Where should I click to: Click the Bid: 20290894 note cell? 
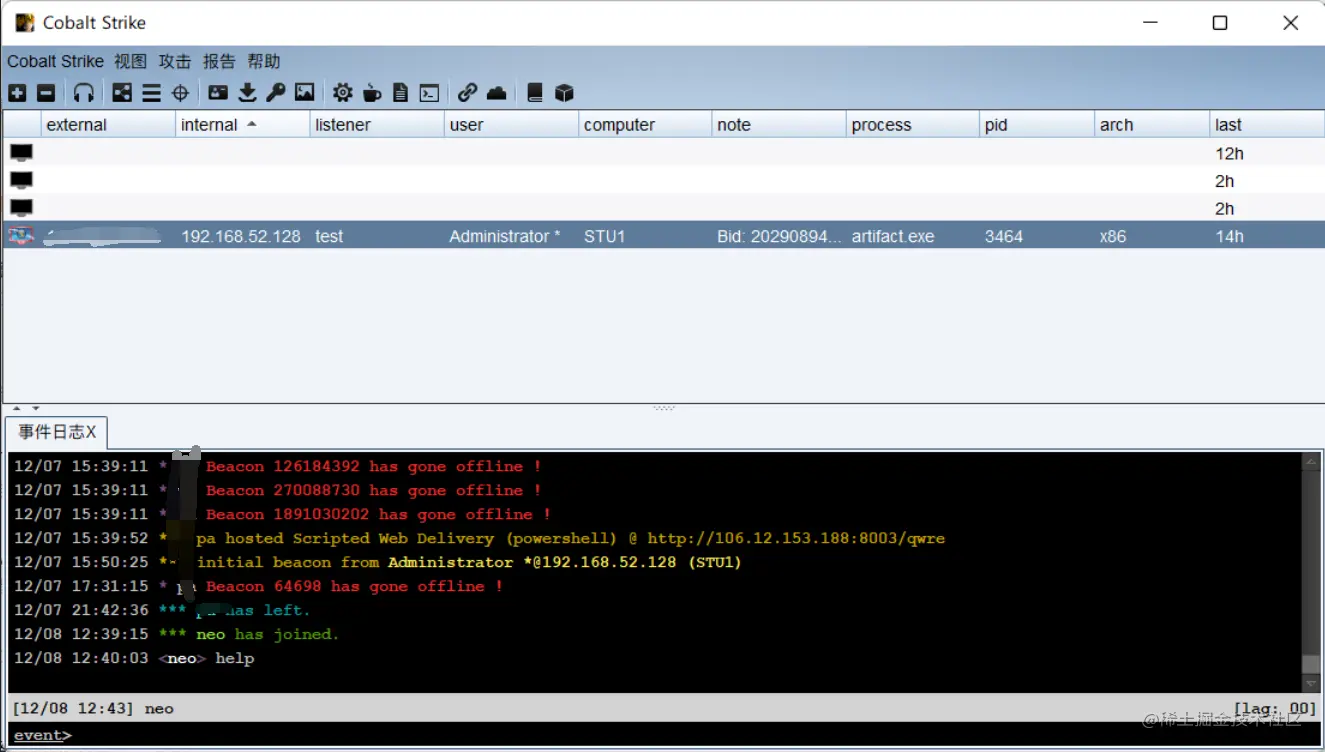[779, 236]
